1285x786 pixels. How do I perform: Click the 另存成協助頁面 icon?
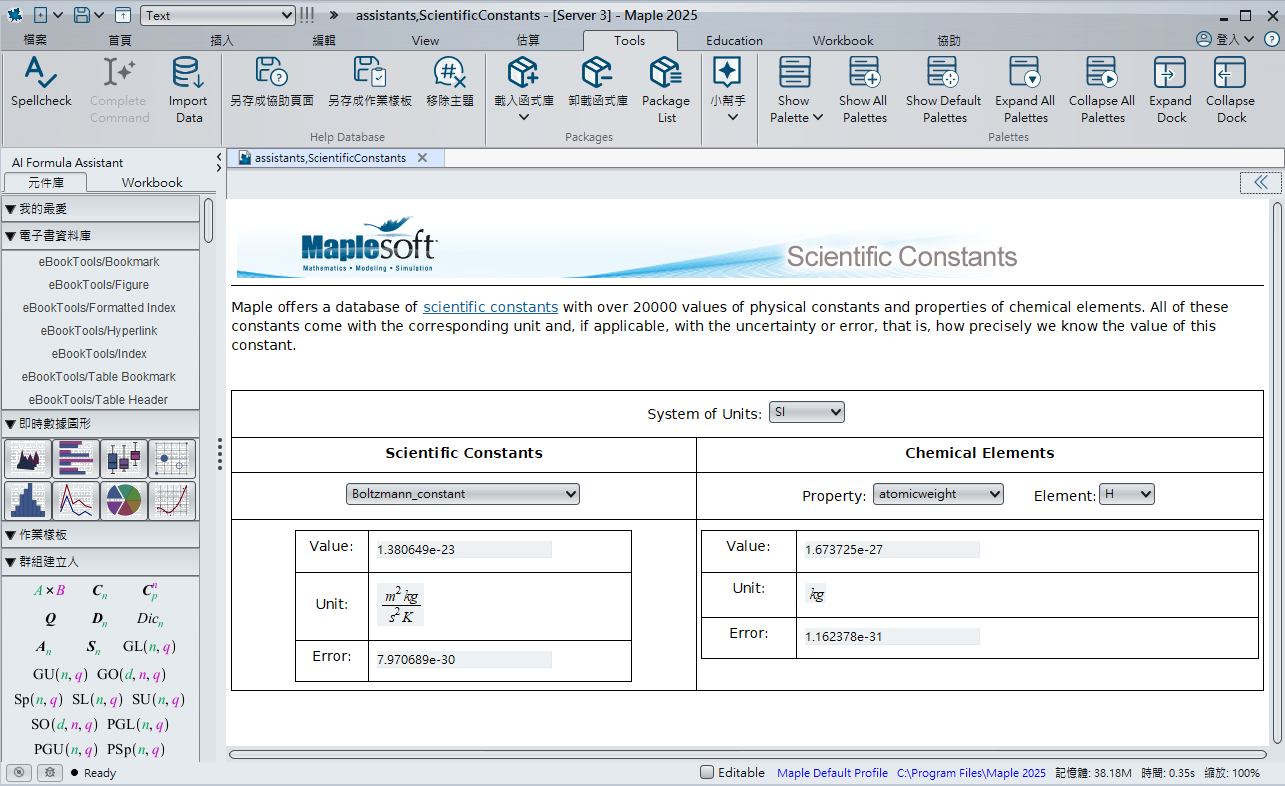(x=272, y=72)
